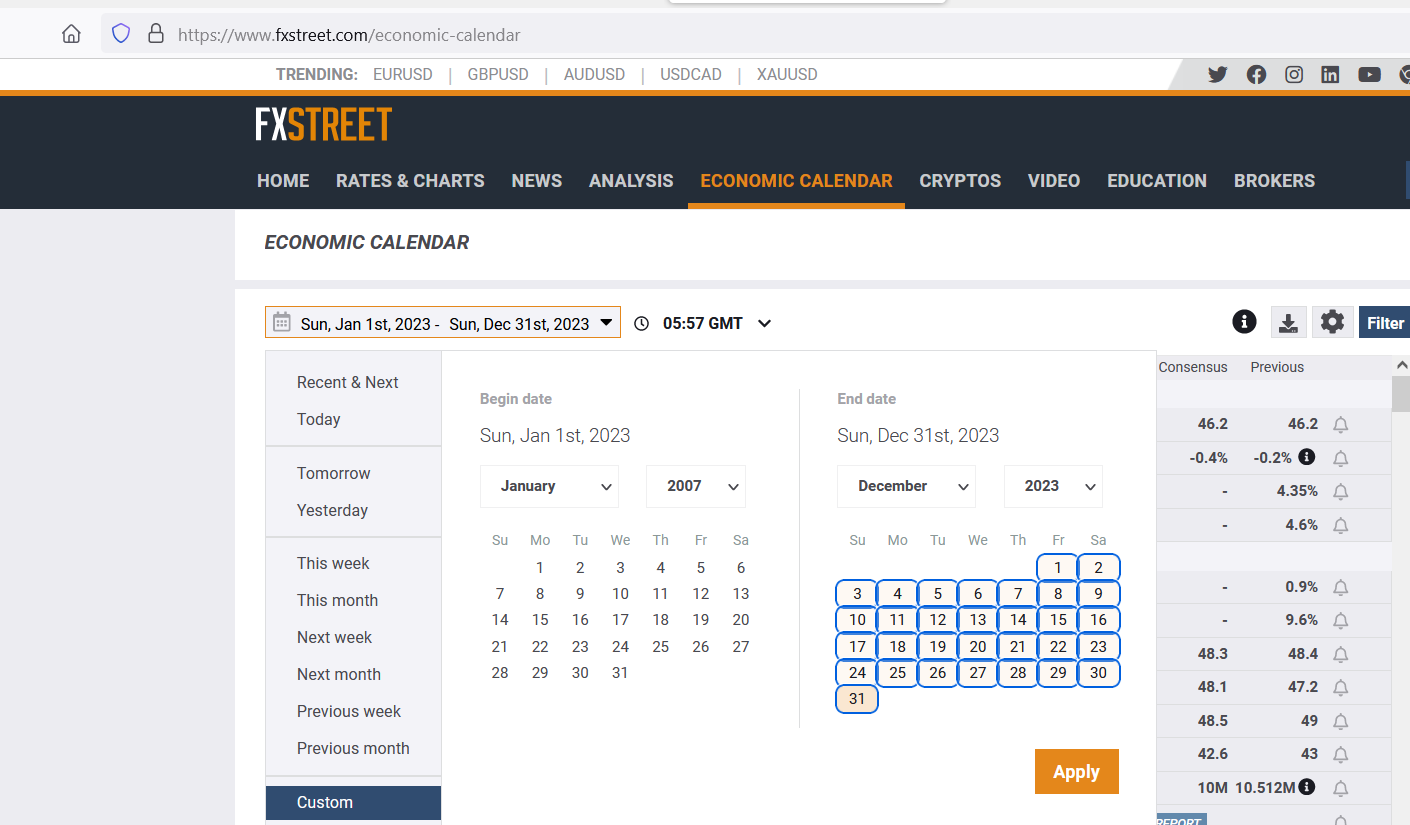Viewport: 1410px width, 825px height.
Task: Click the Twitter icon in header
Action: coord(1217,74)
